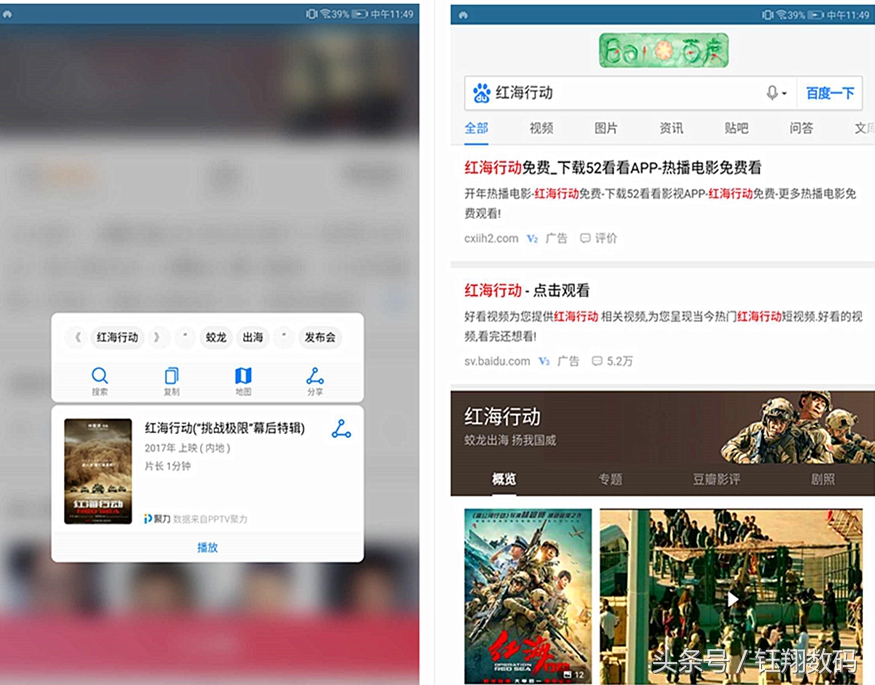Viewport: 875px width, 685px height.
Task: Switch to the 贴吧 tab
Action: point(736,128)
